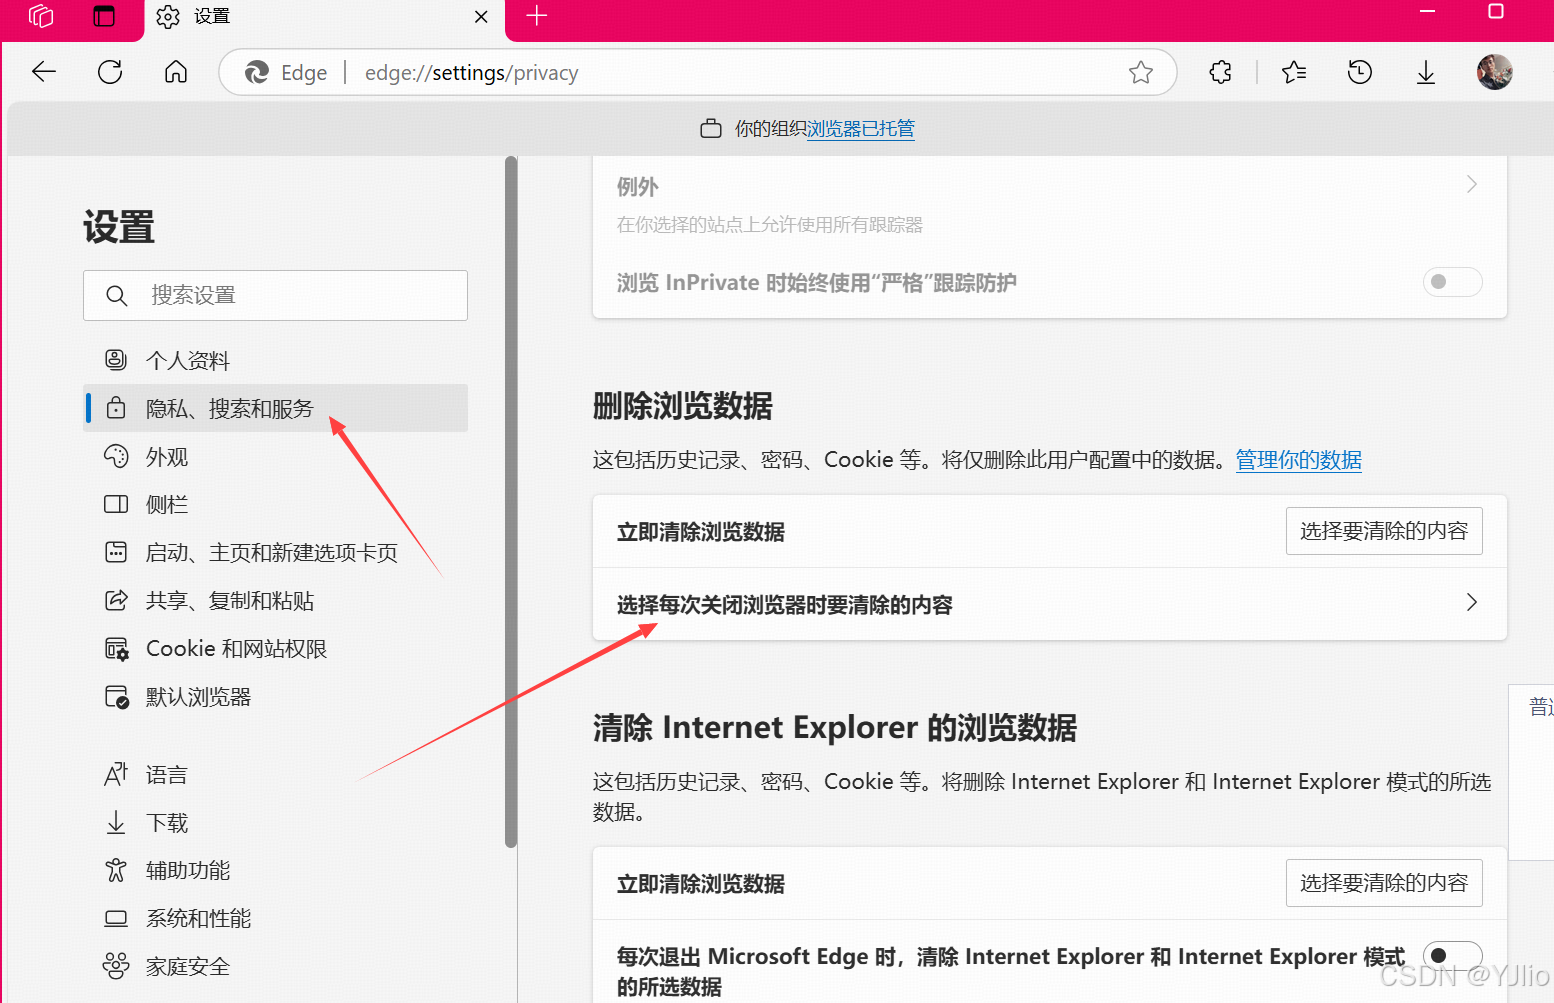Click the panel icon beside 侧栏

pos(116,504)
